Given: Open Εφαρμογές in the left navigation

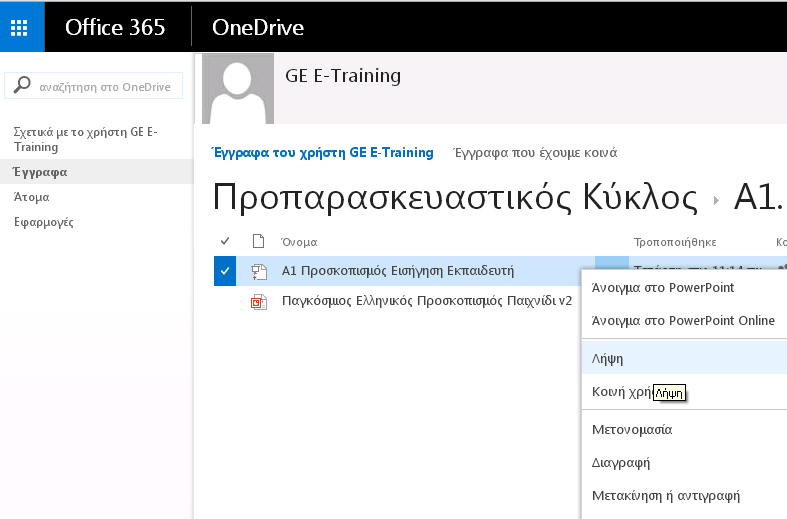Looking at the screenshot, I should tap(44, 222).
